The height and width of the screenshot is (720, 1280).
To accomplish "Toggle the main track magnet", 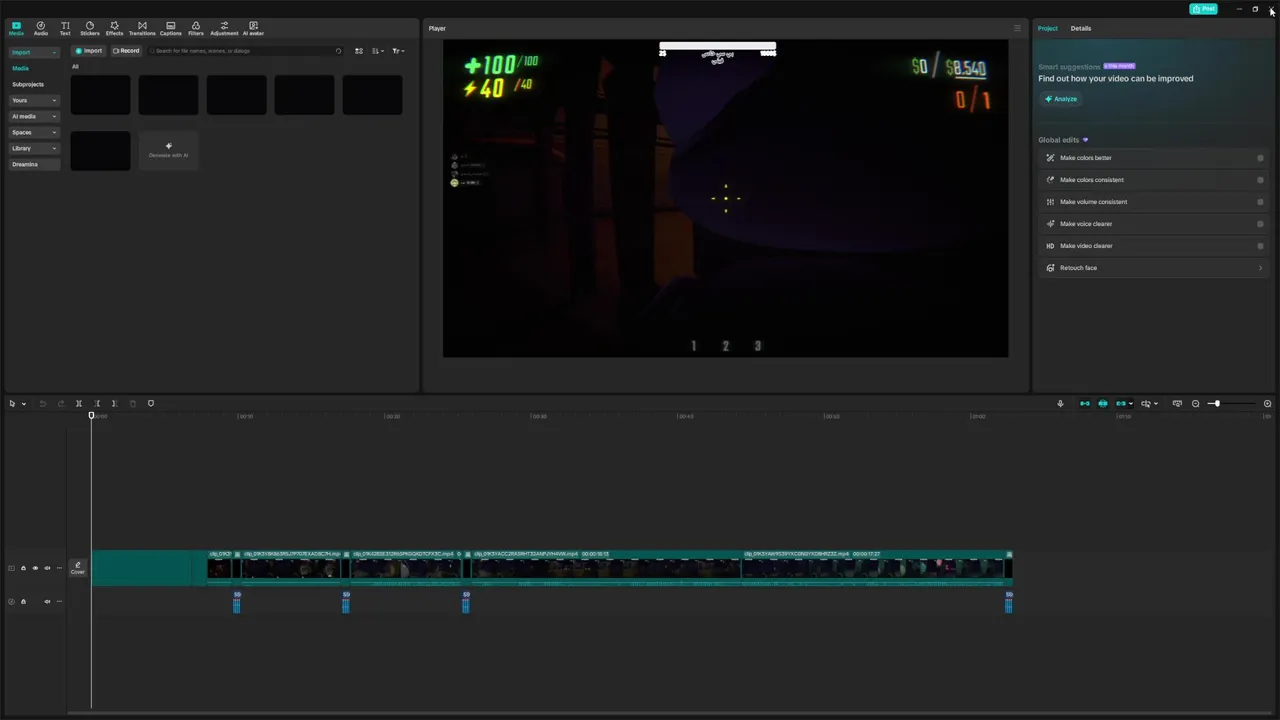I will [x=1085, y=403].
